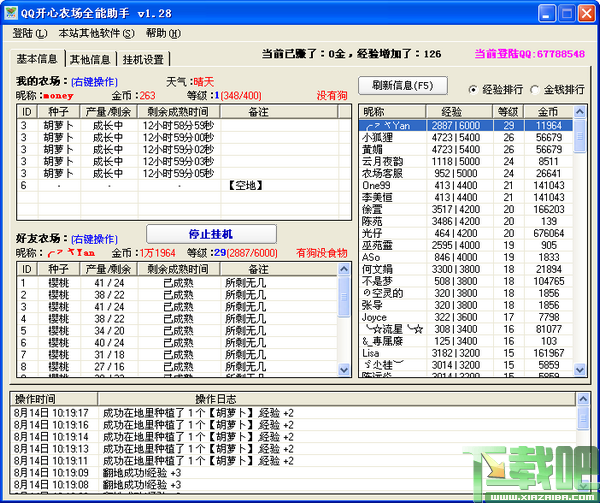Select 李美恒 in ranking list
Image resolution: width=600 pixels, height=503 pixels.
click(466, 197)
